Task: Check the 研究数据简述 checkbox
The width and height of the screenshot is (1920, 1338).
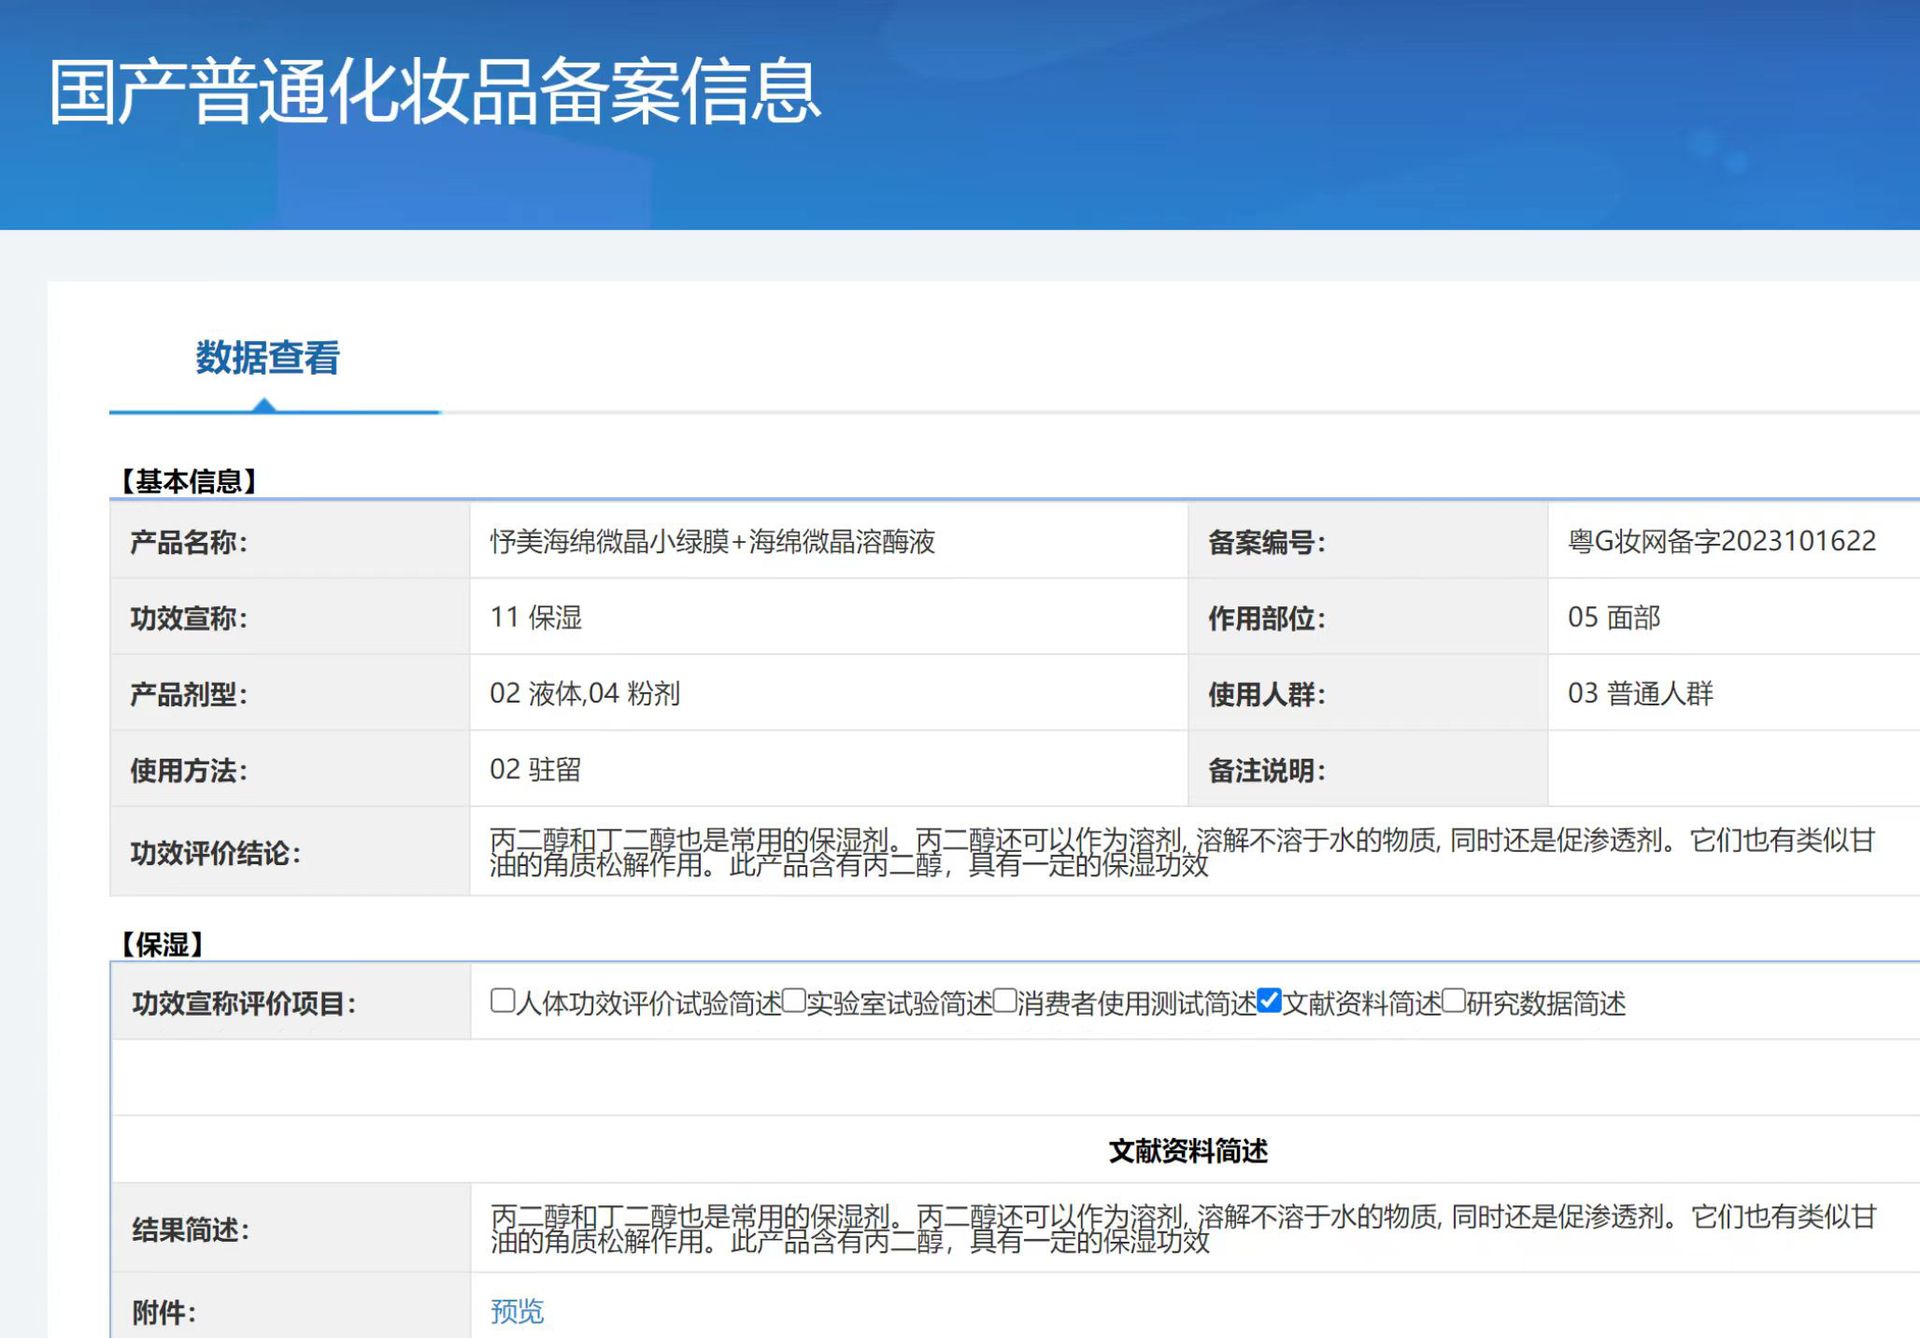Action: click(x=1454, y=1000)
